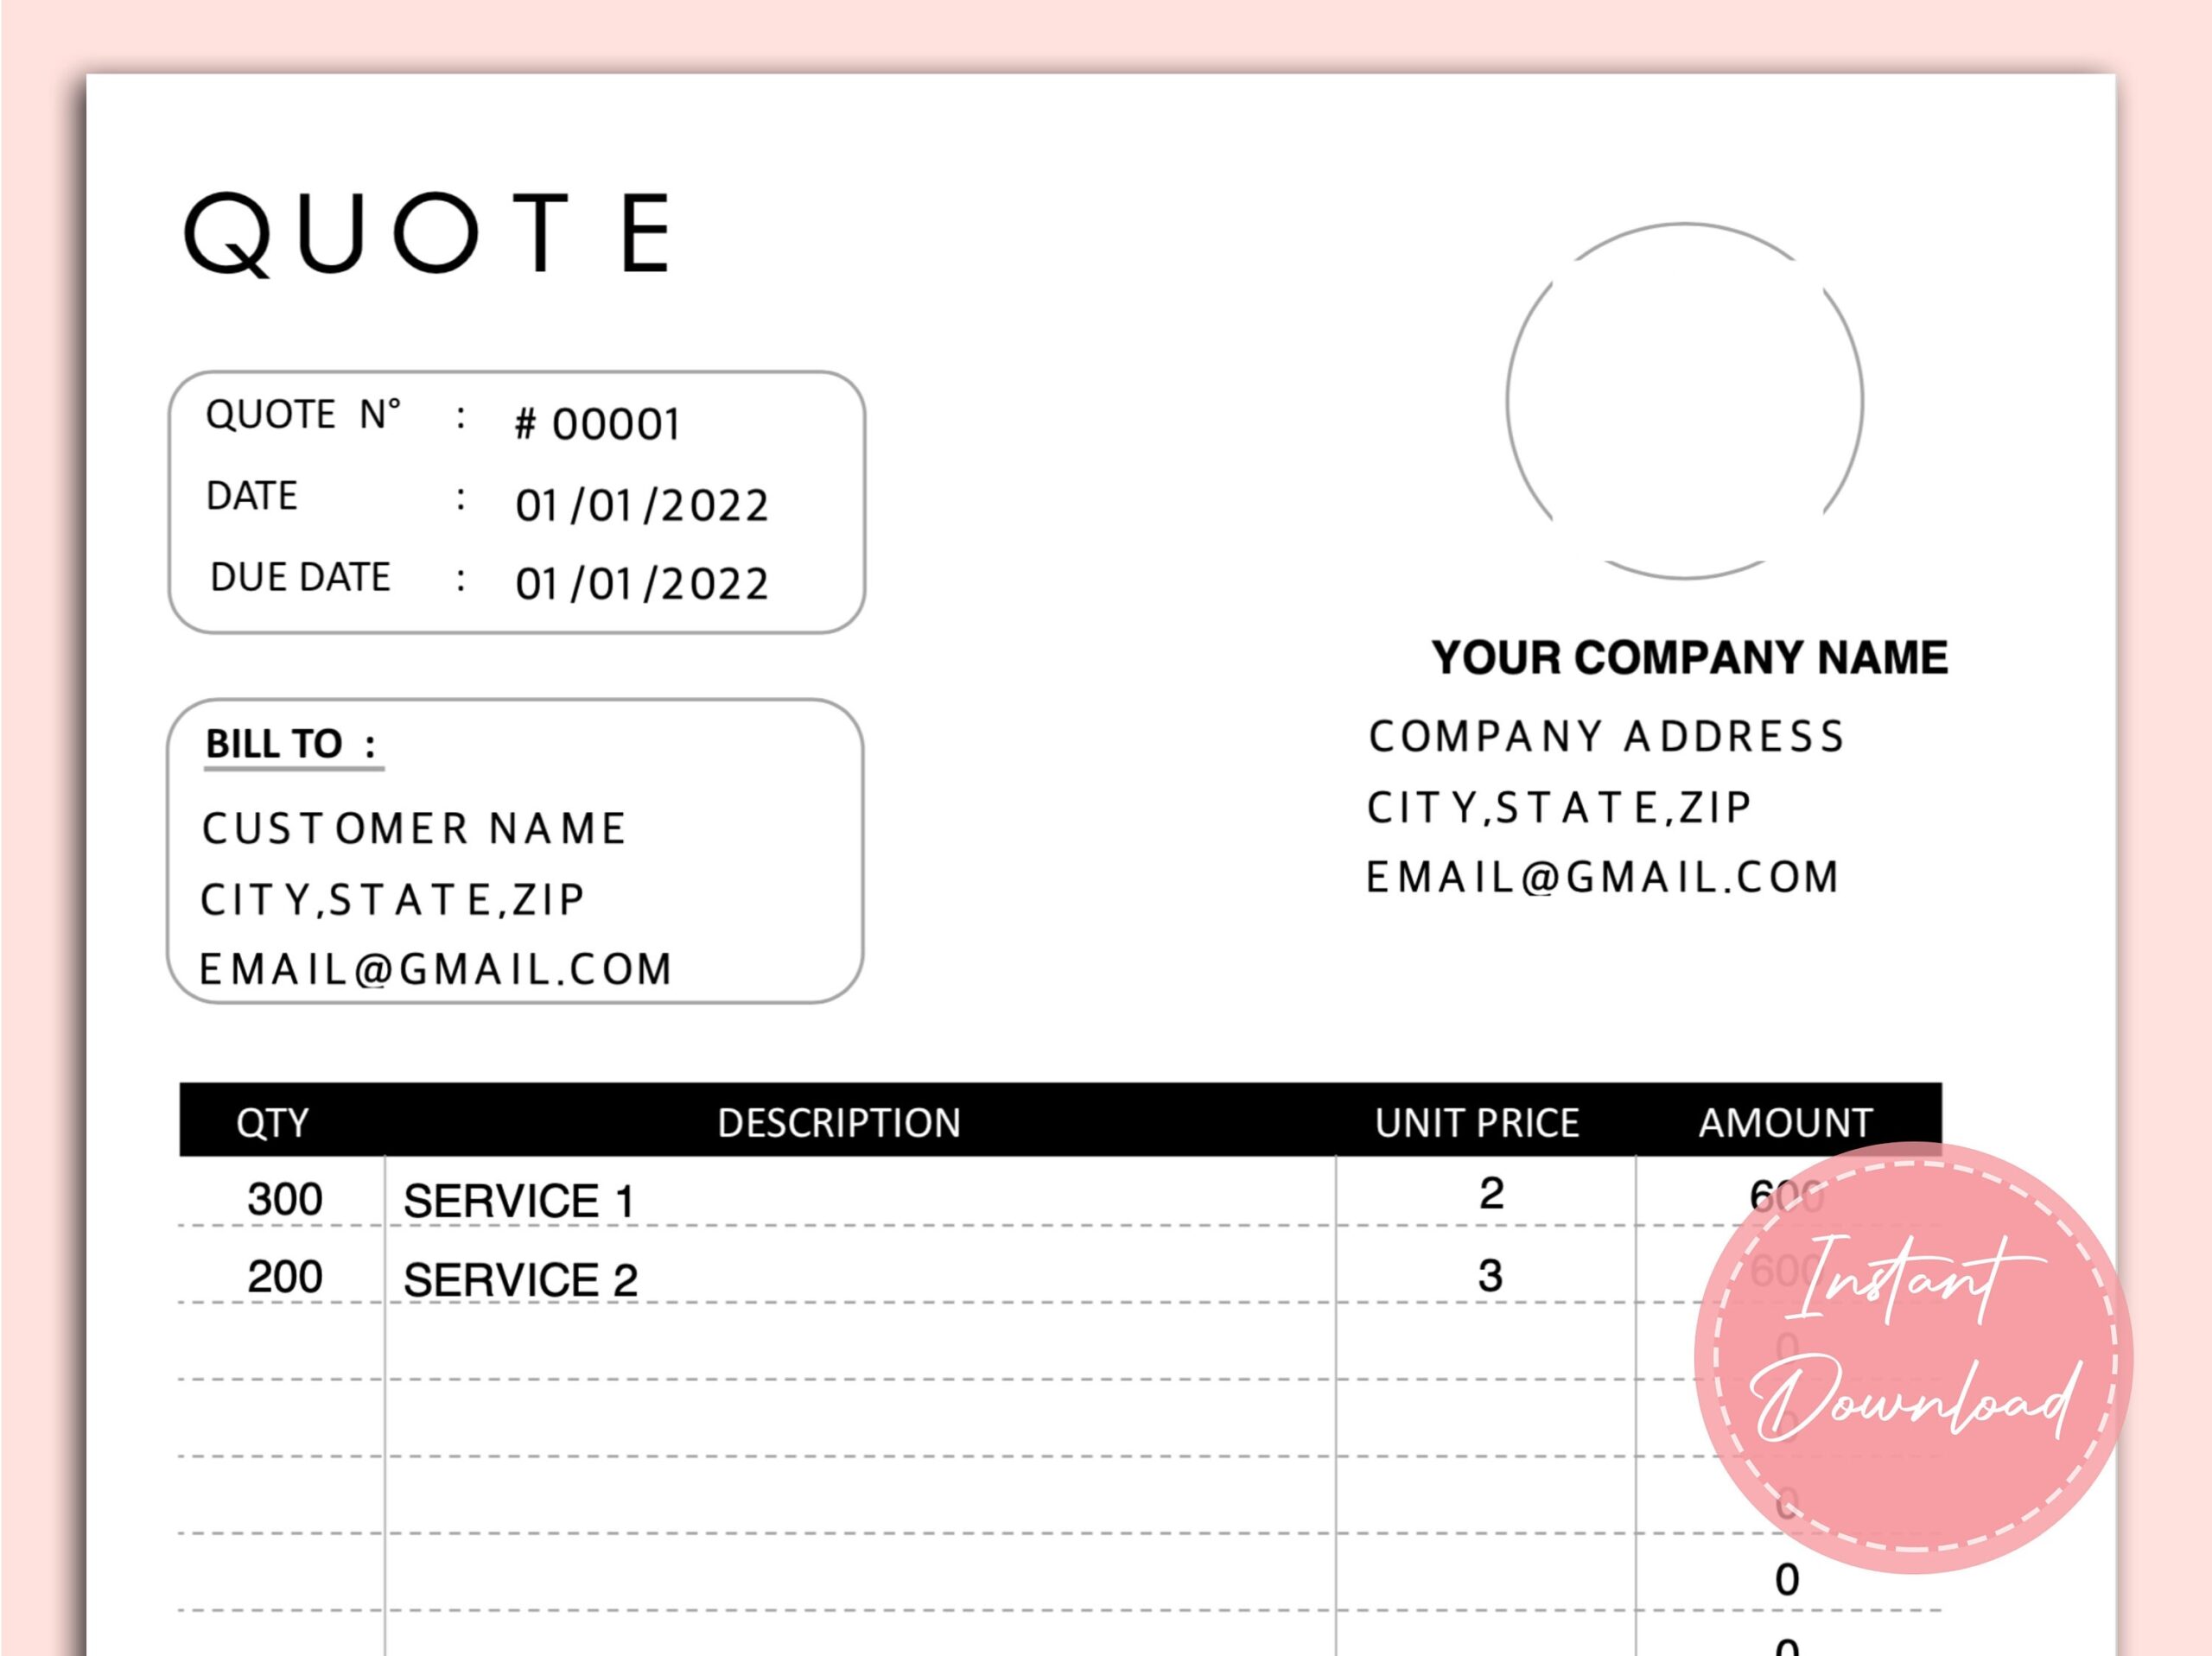The height and width of the screenshot is (1656, 2212).
Task: Click the customer email address field
Action: coord(436,969)
